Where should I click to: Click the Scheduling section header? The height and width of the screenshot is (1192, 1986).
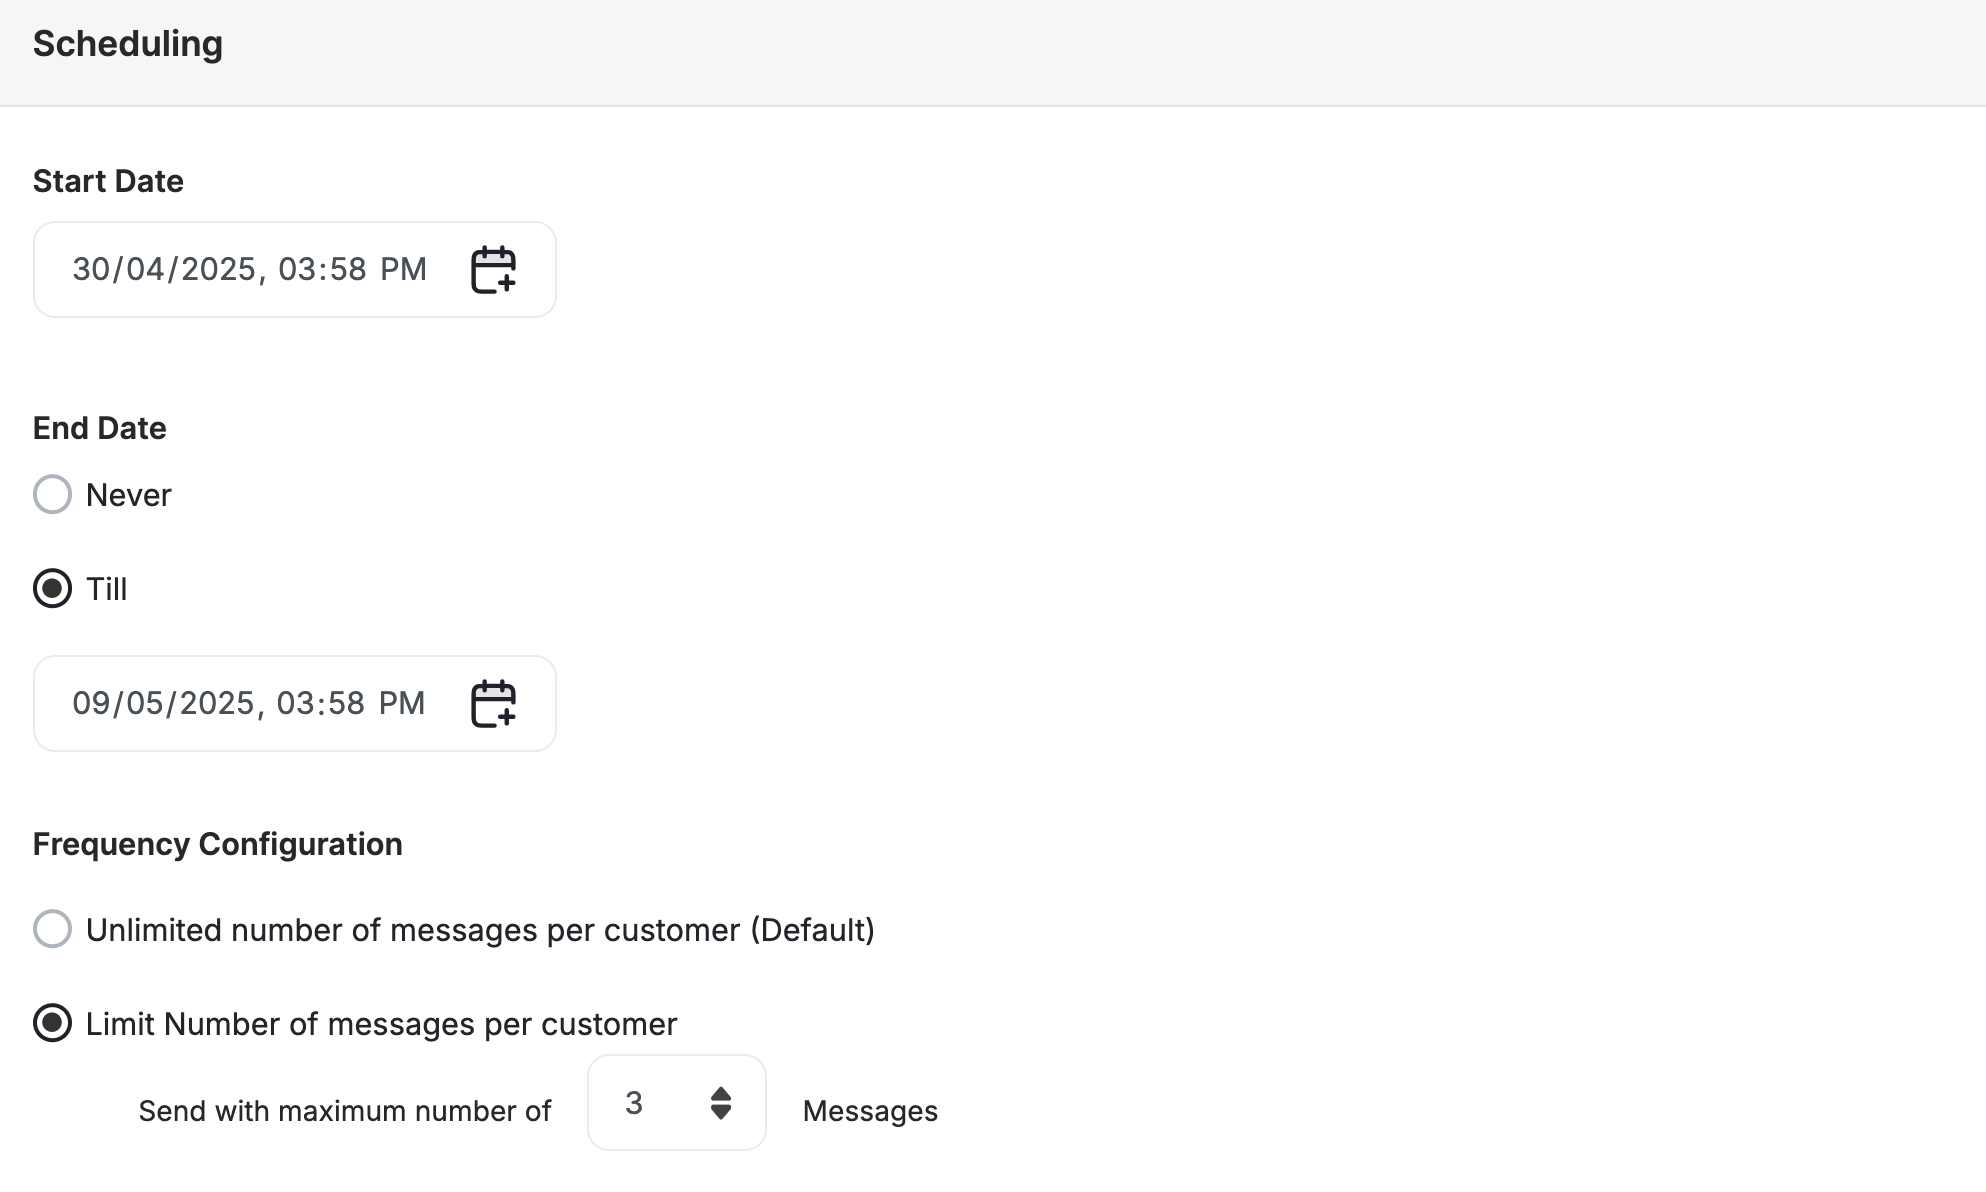tap(128, 43)
